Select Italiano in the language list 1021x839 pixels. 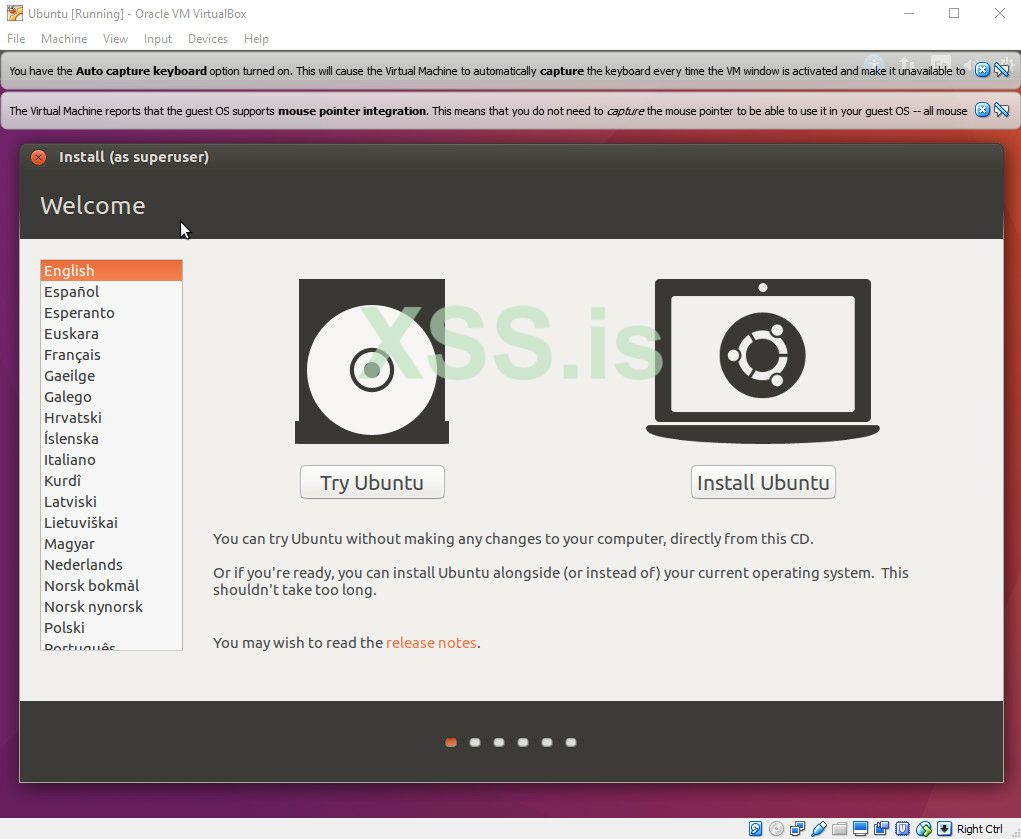tap(111, 459)
